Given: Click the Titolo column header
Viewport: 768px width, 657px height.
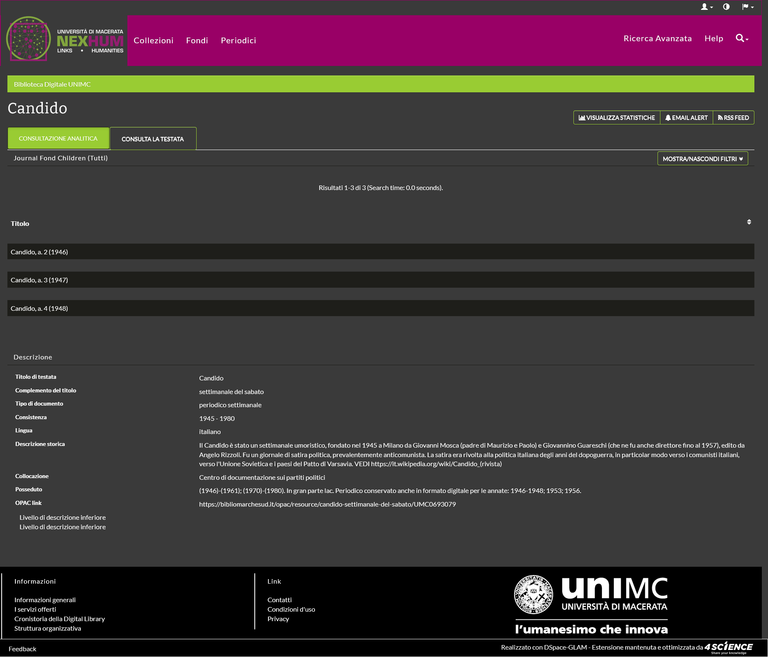Looking at the screenshot, I should point(20,223).
